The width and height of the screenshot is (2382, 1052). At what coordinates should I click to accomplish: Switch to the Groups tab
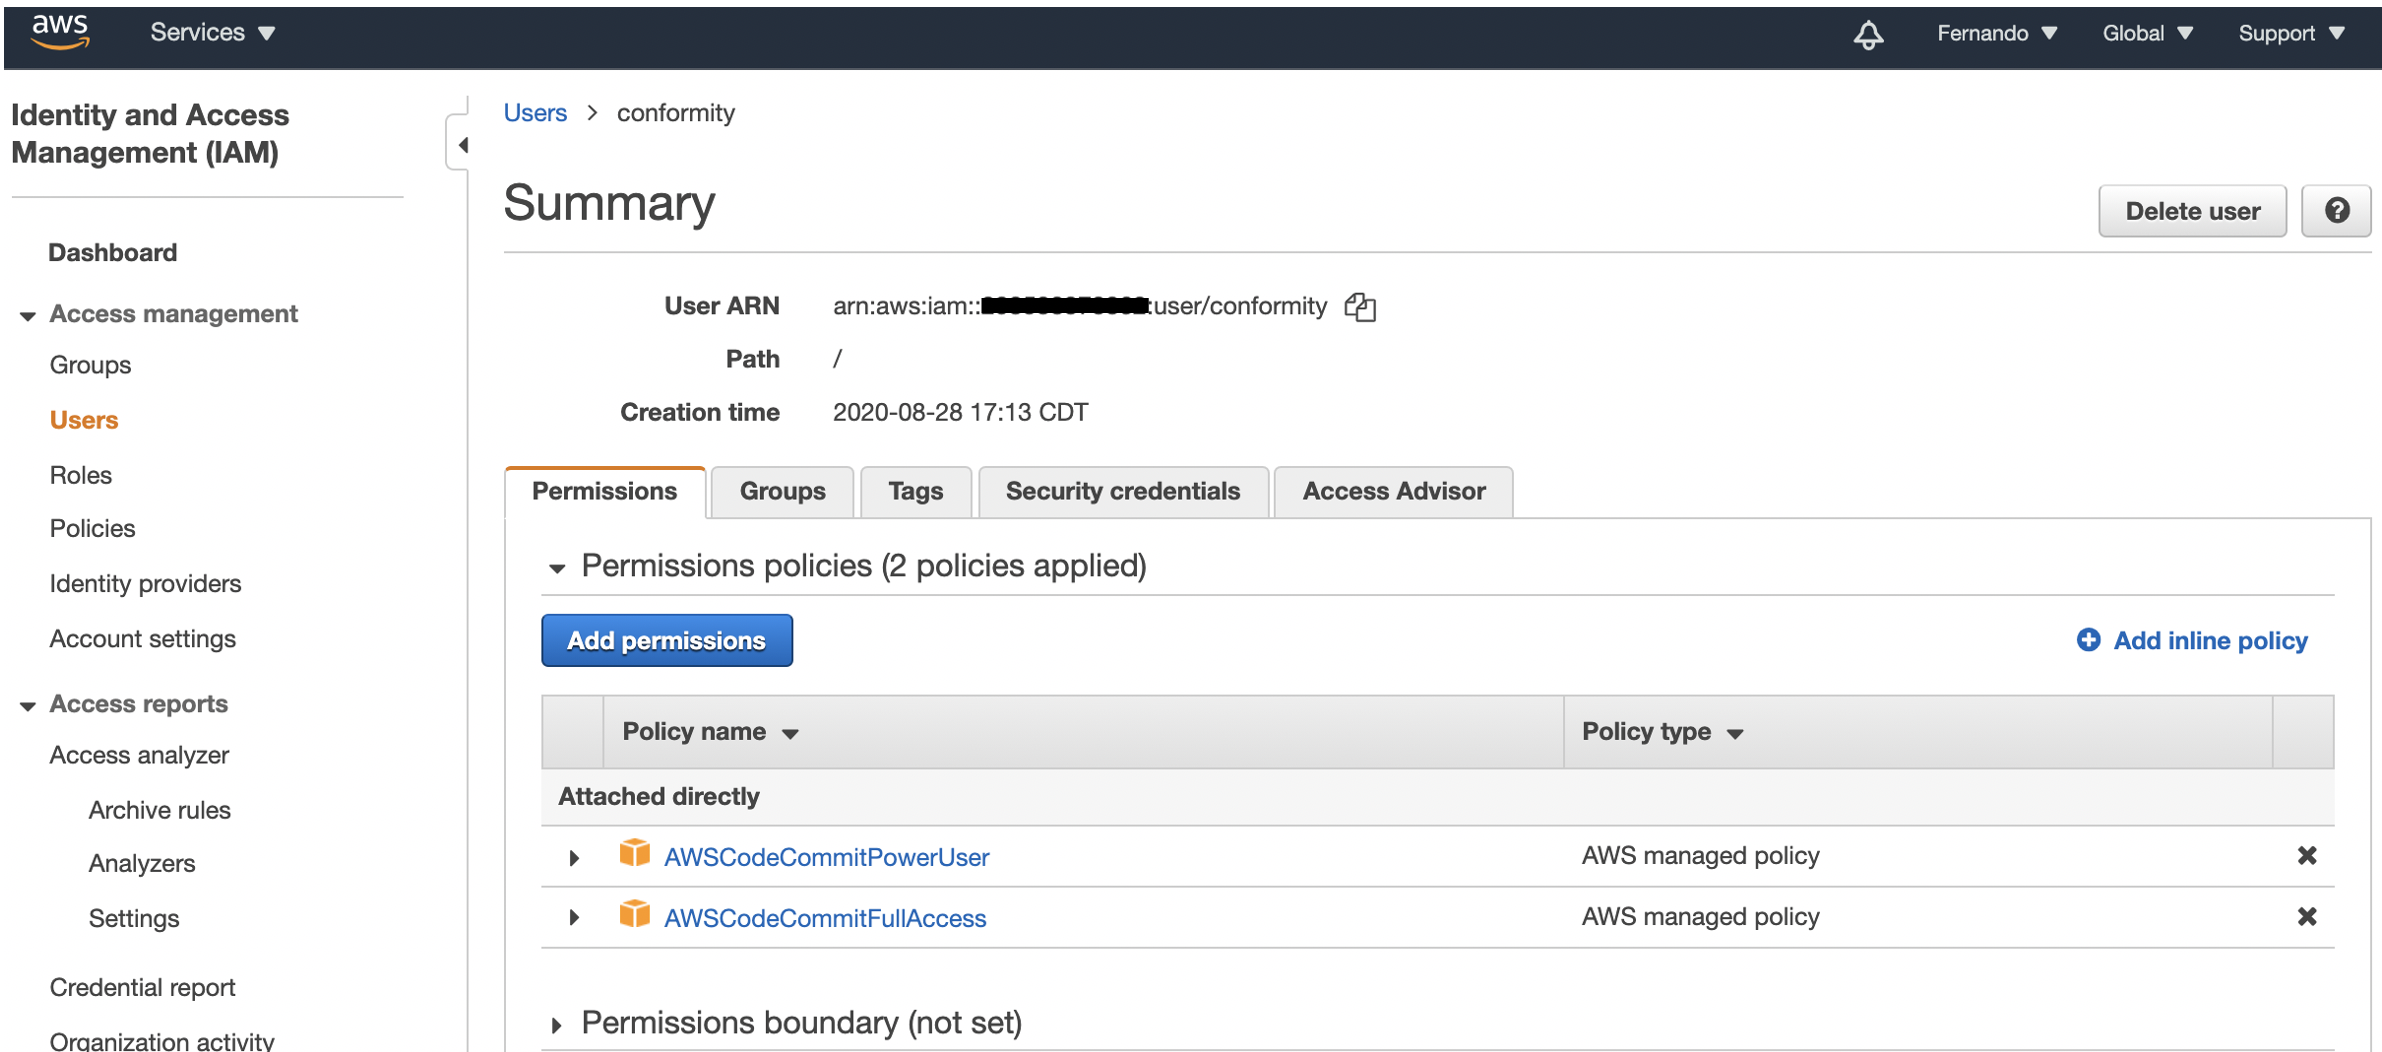tap(782, 492)
